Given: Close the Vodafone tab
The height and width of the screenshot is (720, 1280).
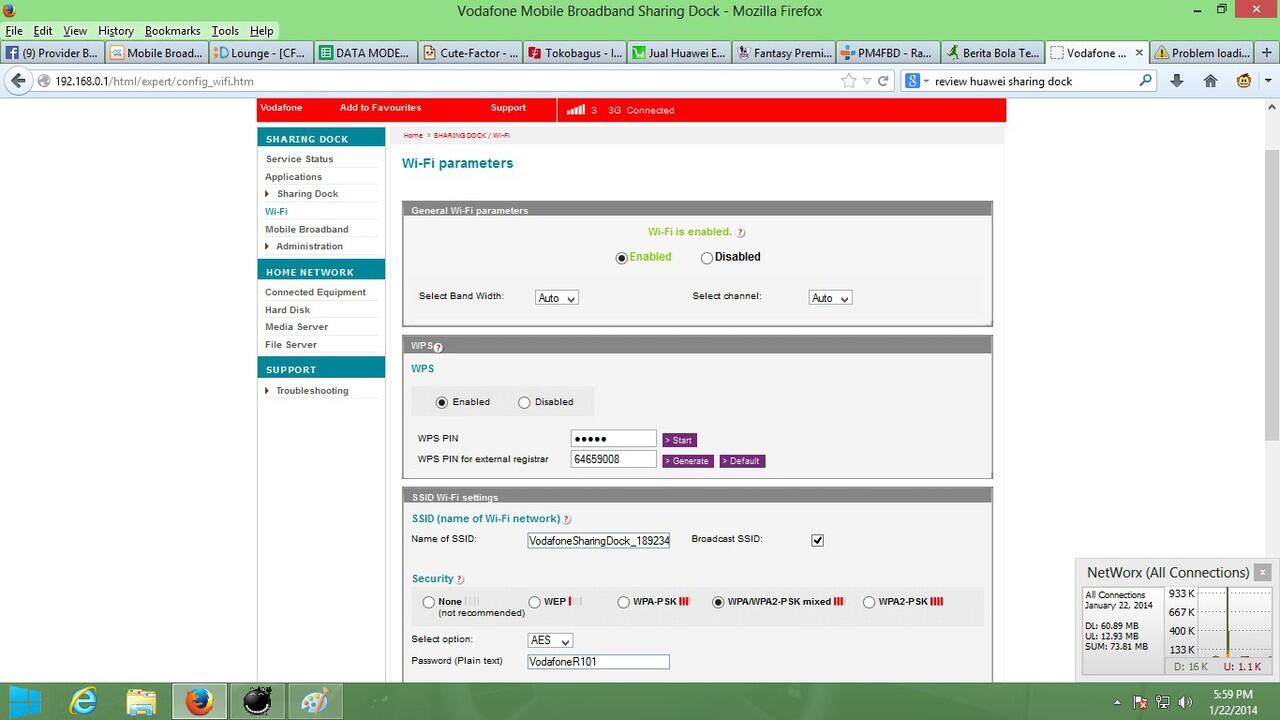Looking at the screenshot, I should (1139, 53).
